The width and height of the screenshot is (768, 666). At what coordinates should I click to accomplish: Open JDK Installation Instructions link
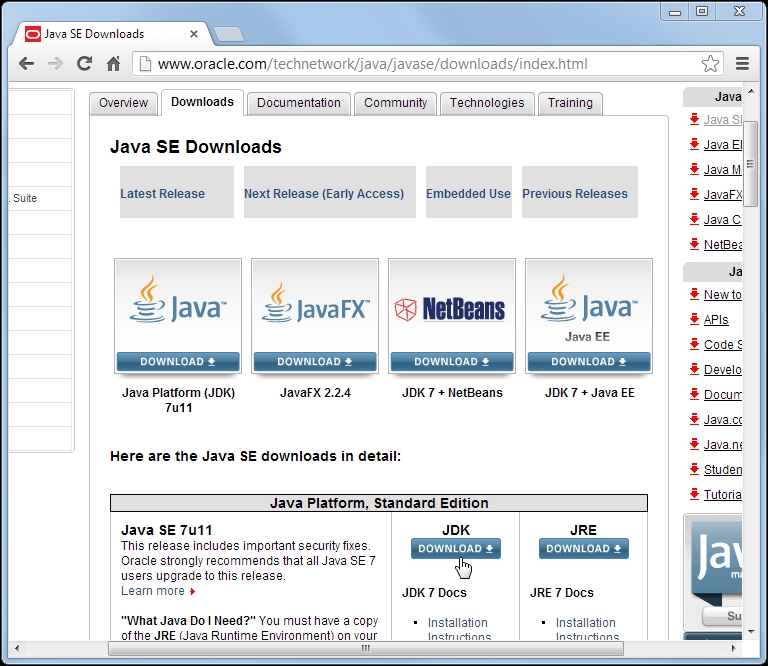(x=458, y=629)
